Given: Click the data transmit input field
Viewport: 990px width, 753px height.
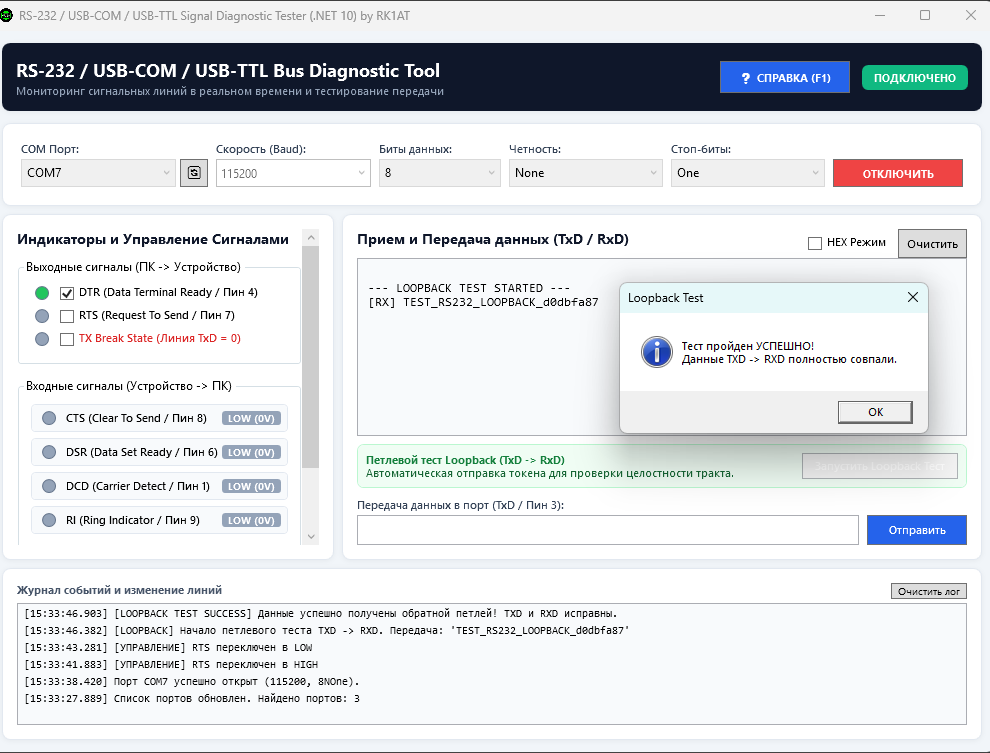Looking at the screenshot, I should click(x=607, y=530).
